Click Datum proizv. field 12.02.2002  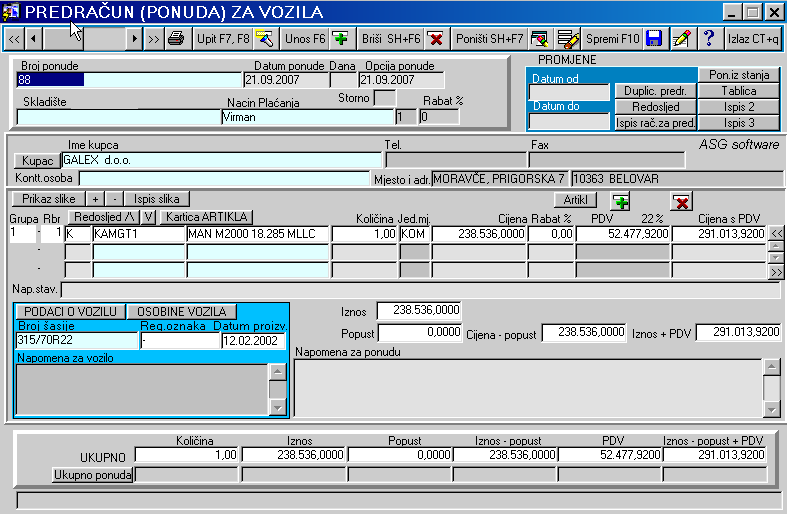pos(253,340)
